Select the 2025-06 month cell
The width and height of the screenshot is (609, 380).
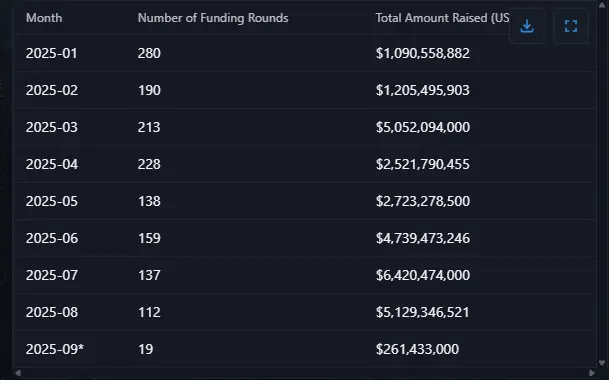pyautogui.click(x=52, y=238)
